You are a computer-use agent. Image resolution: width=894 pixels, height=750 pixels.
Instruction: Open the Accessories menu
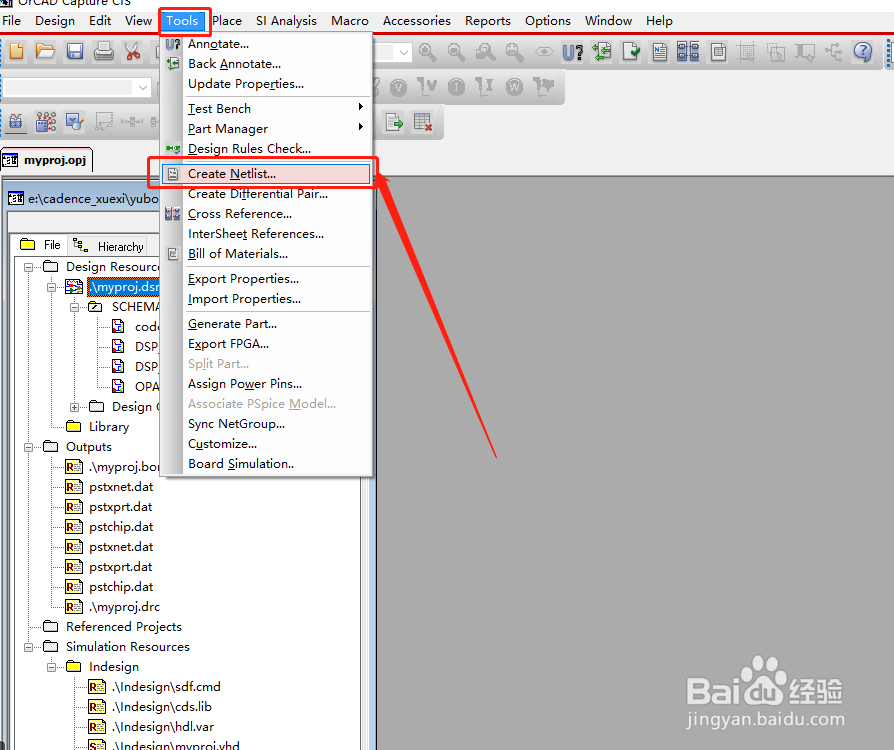[416, 21]
